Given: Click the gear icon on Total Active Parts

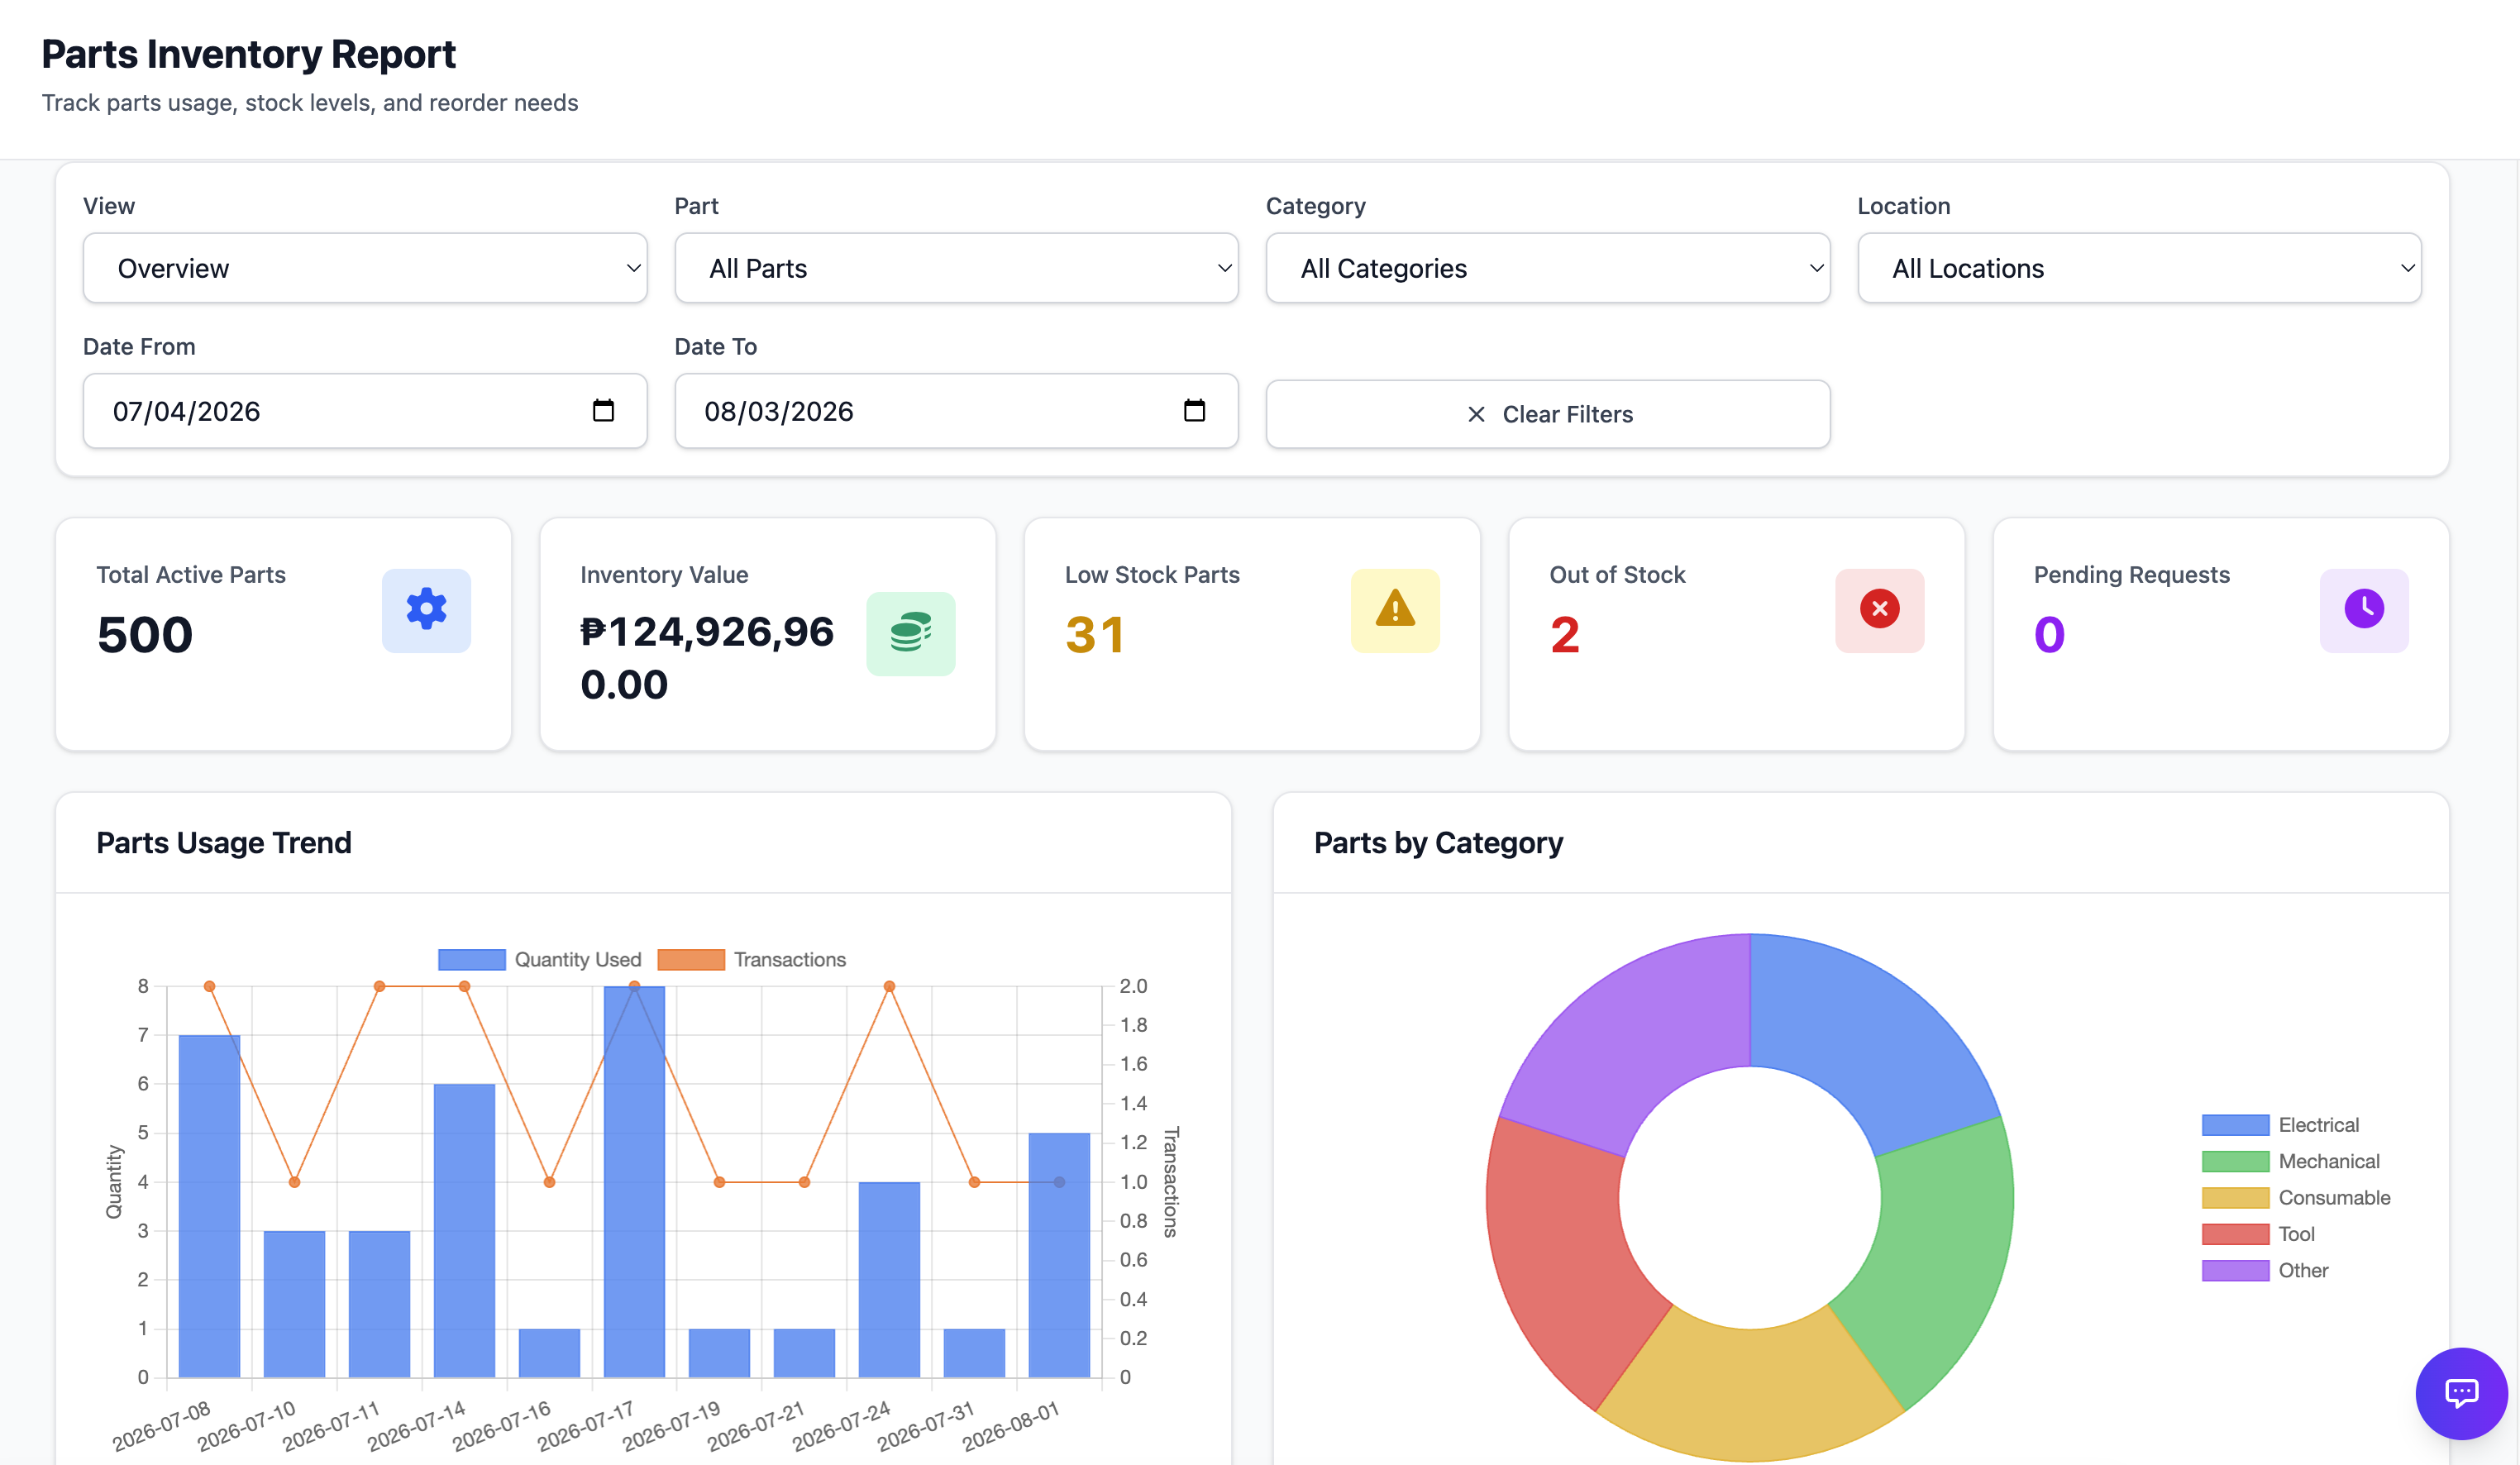Looking at the screenshot, I should coord(426,609).
